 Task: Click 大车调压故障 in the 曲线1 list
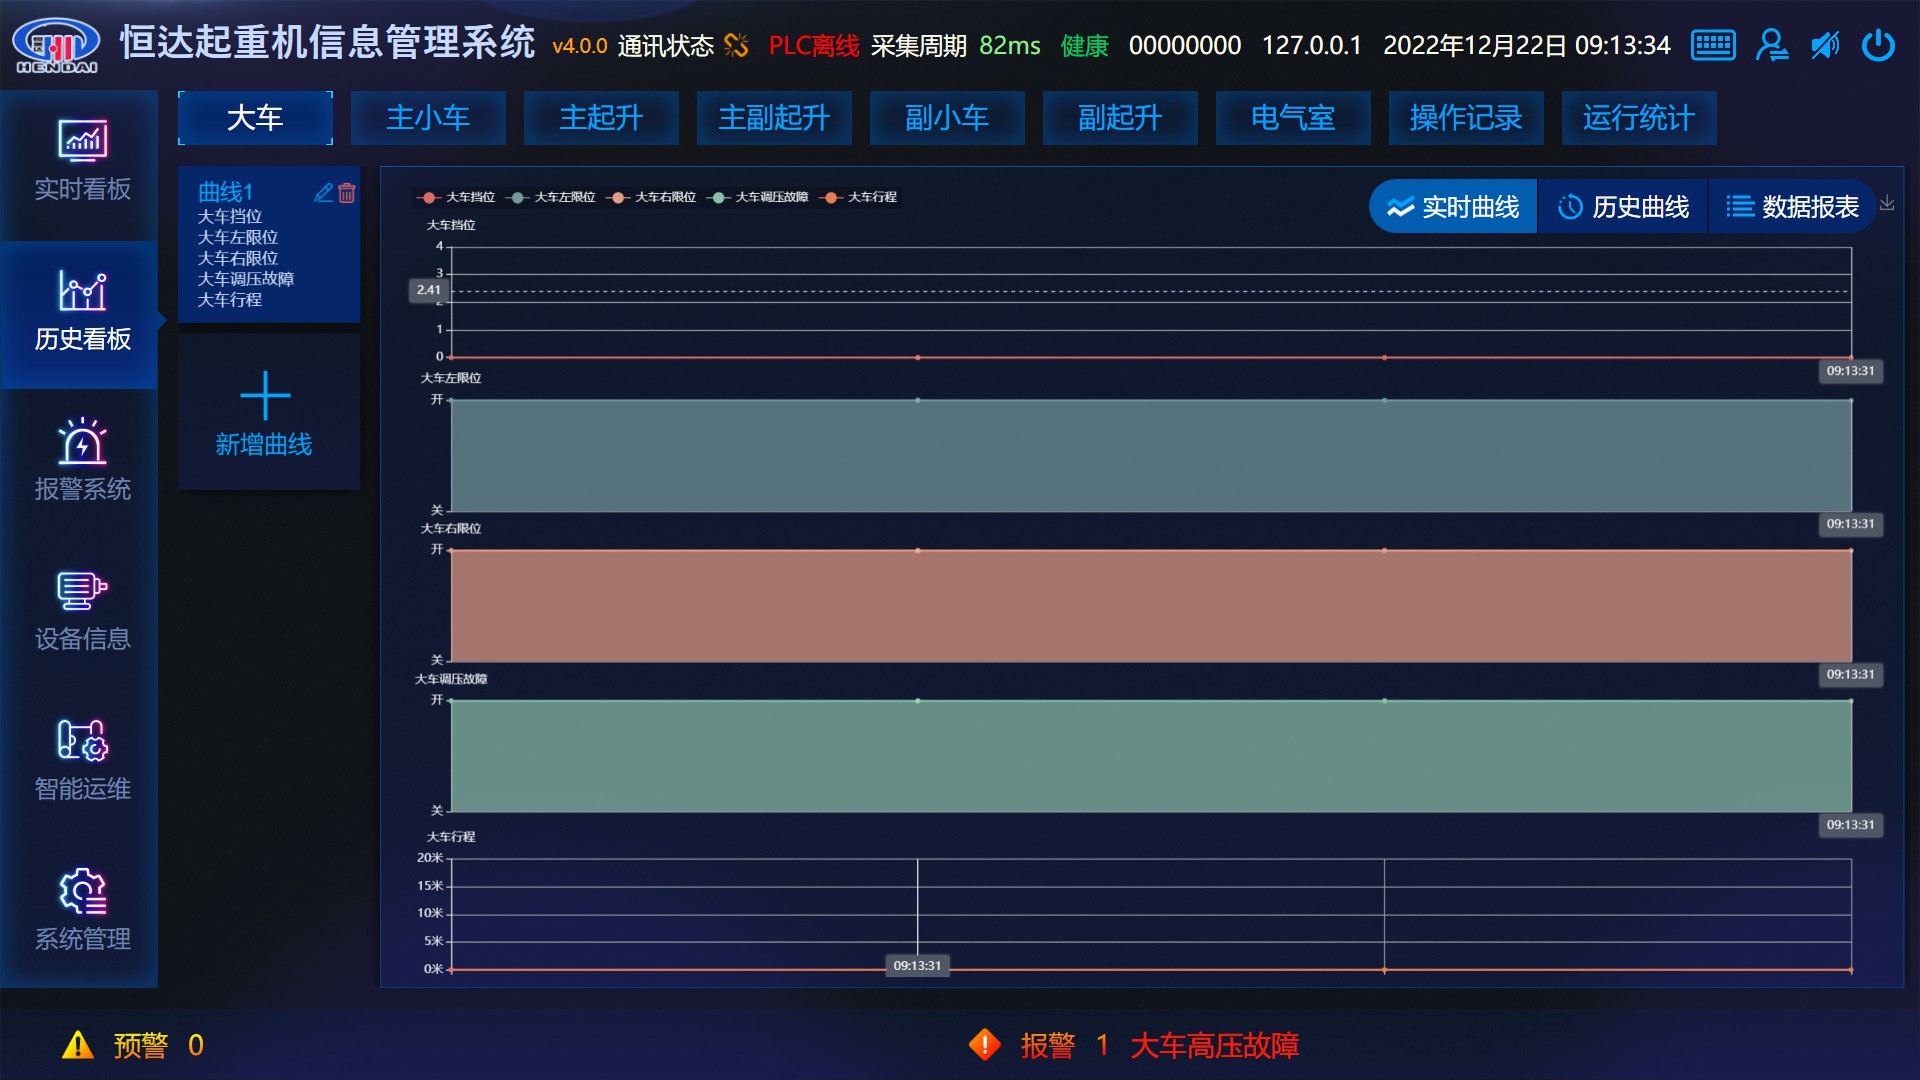246,279
